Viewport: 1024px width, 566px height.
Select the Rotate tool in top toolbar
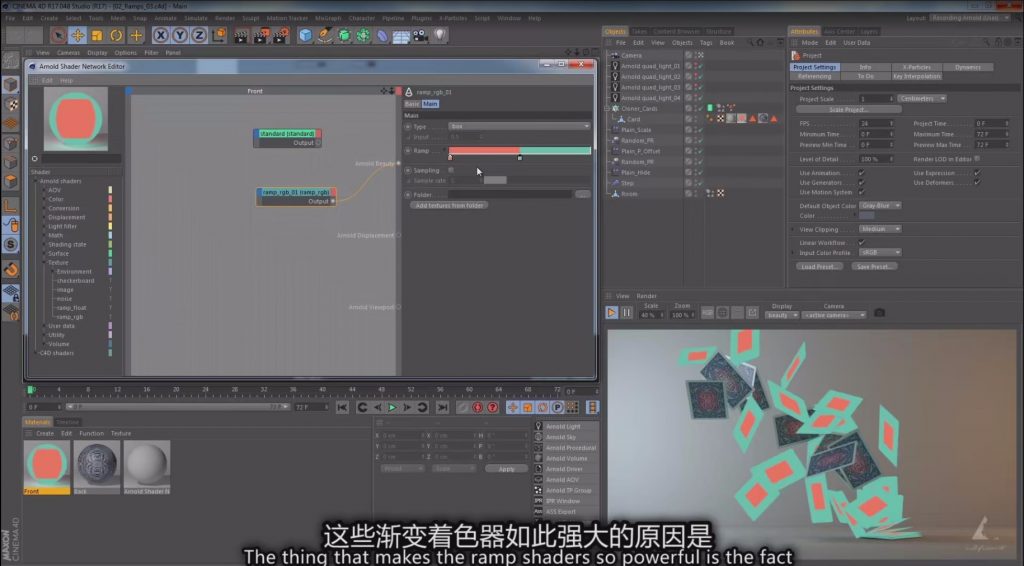tap(116, 35)
